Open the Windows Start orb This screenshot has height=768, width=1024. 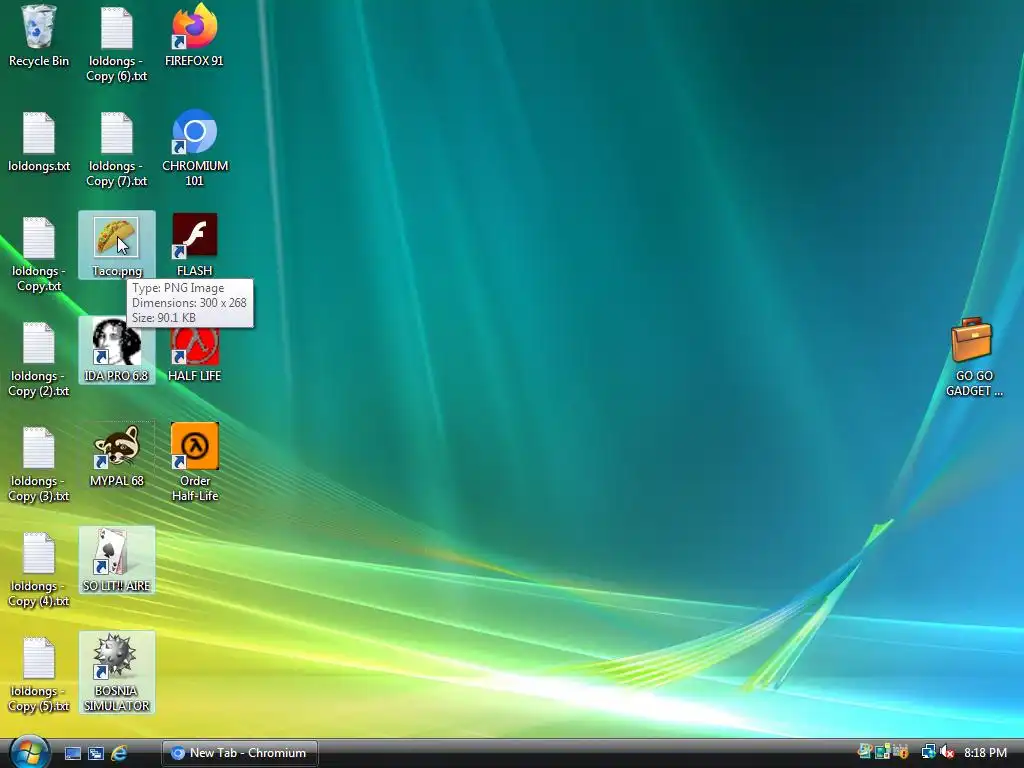tap(28, 752)
